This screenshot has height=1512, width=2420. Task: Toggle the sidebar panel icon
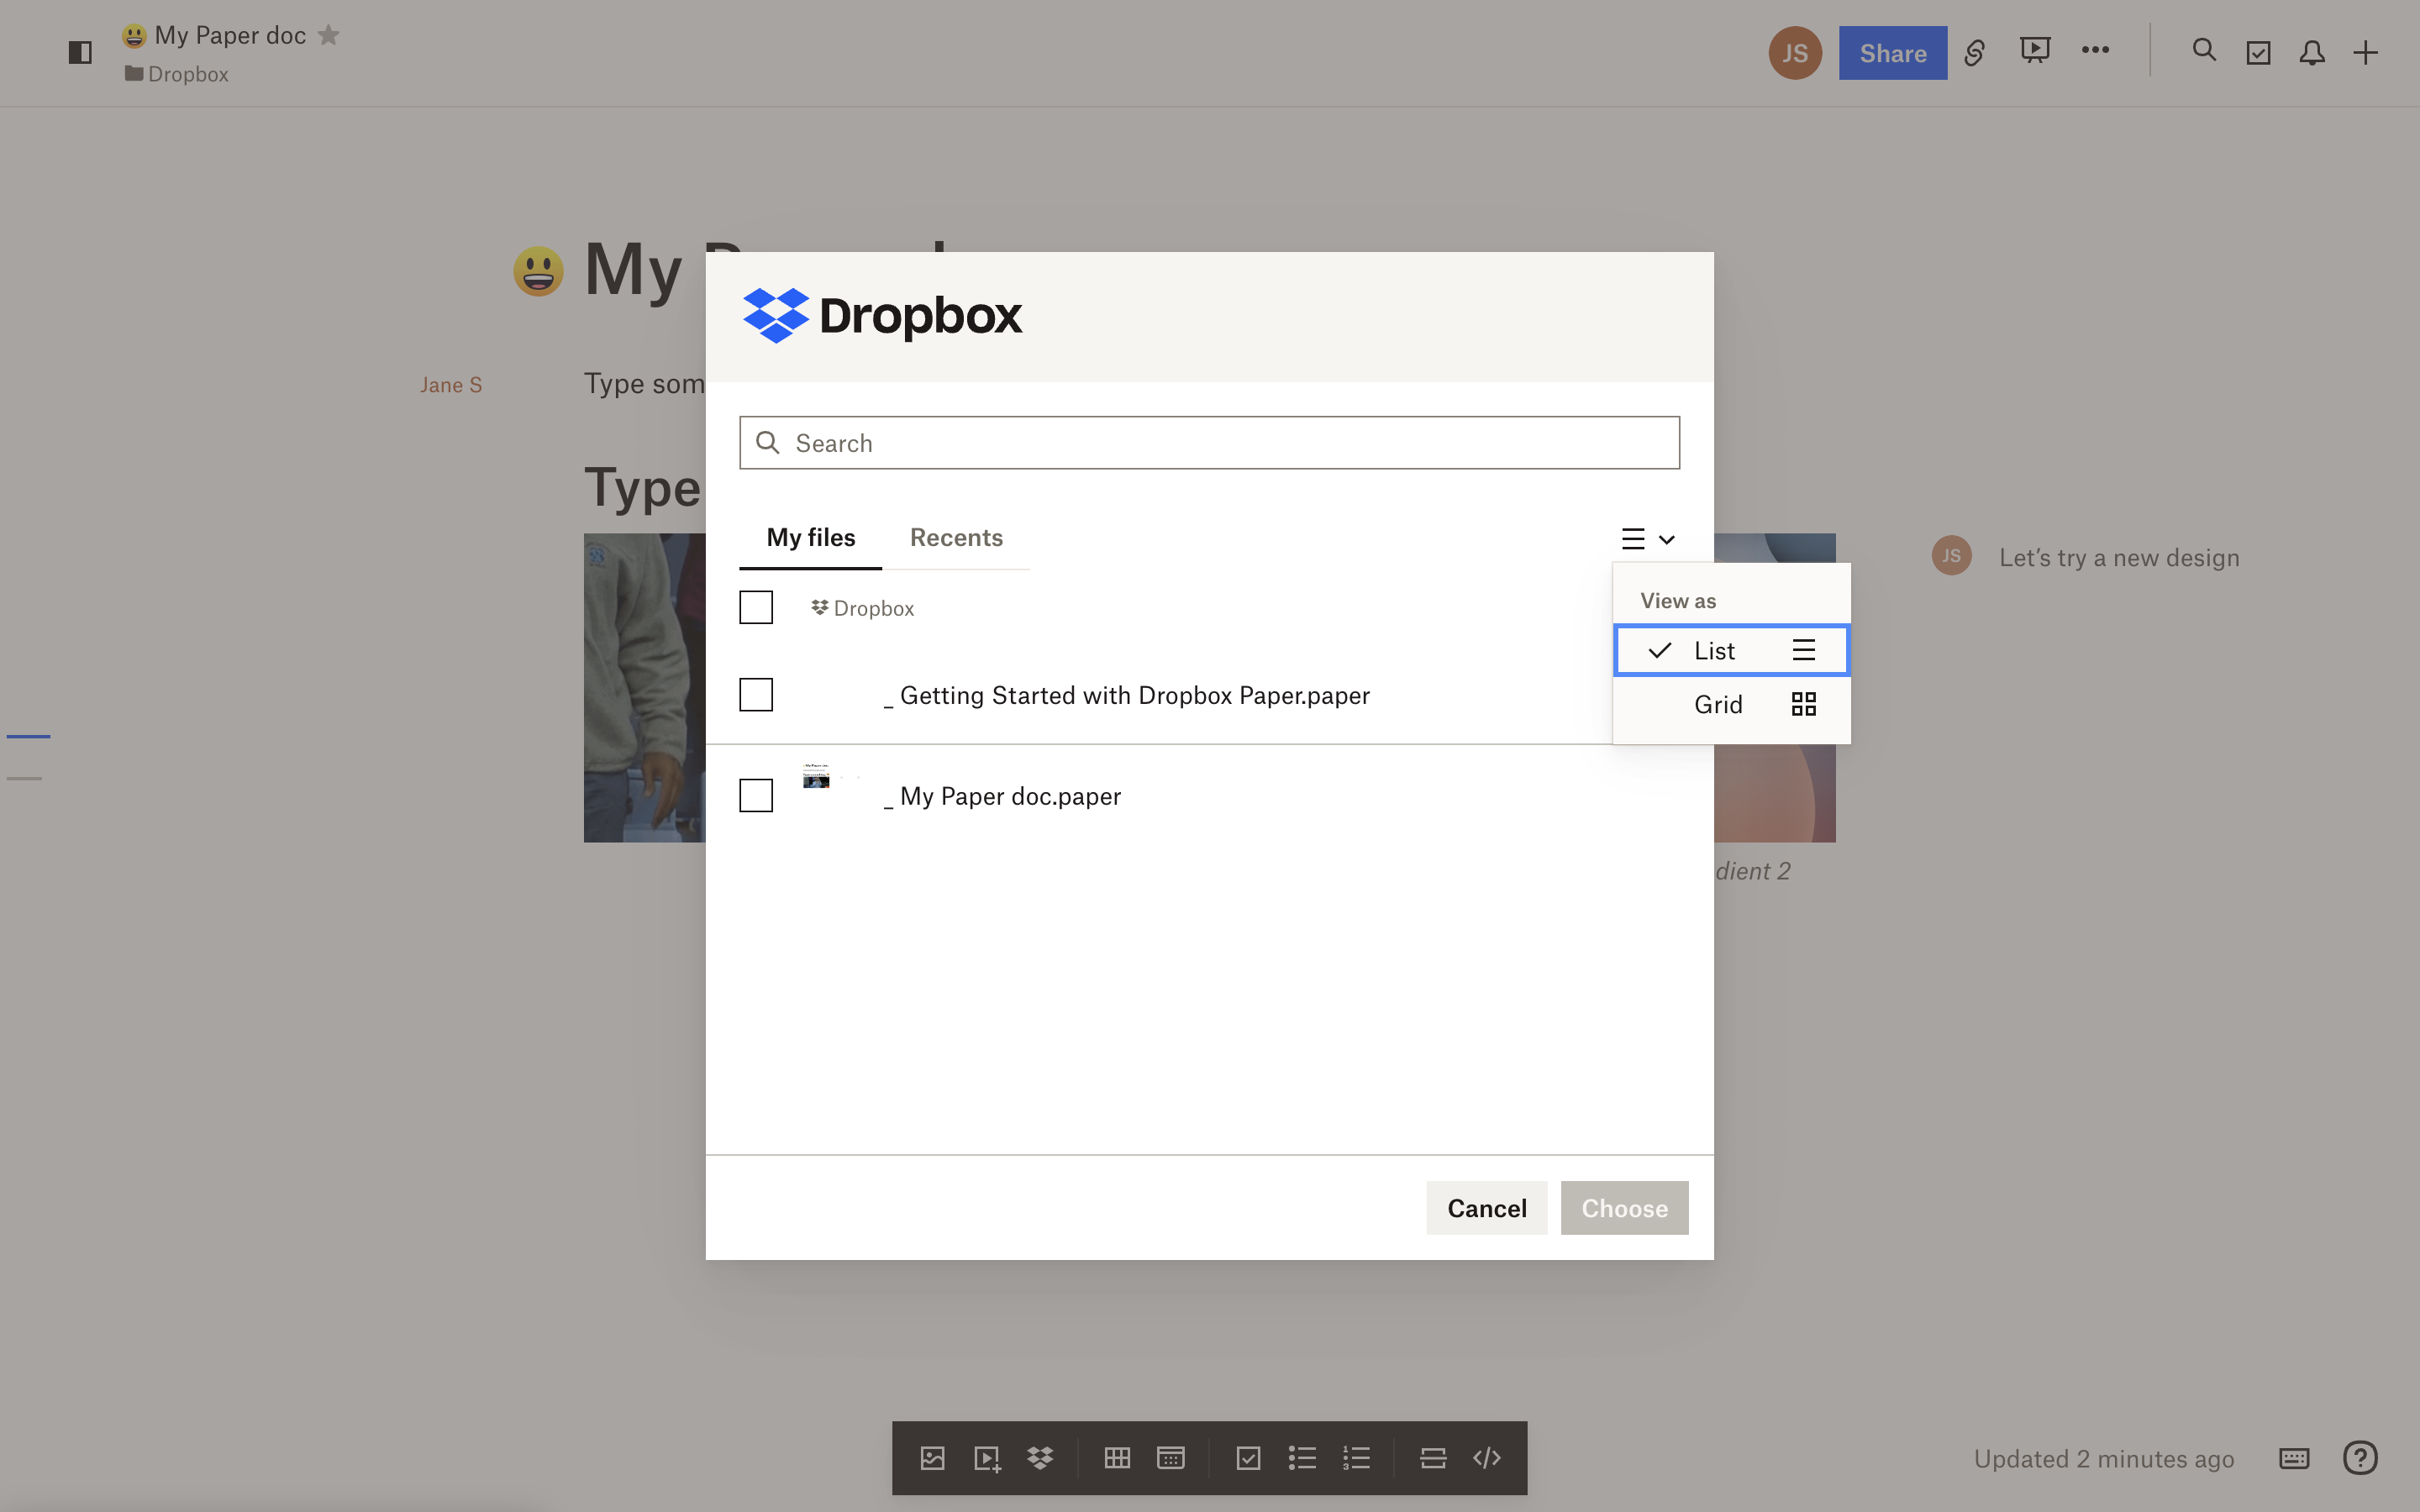(80, 52)
